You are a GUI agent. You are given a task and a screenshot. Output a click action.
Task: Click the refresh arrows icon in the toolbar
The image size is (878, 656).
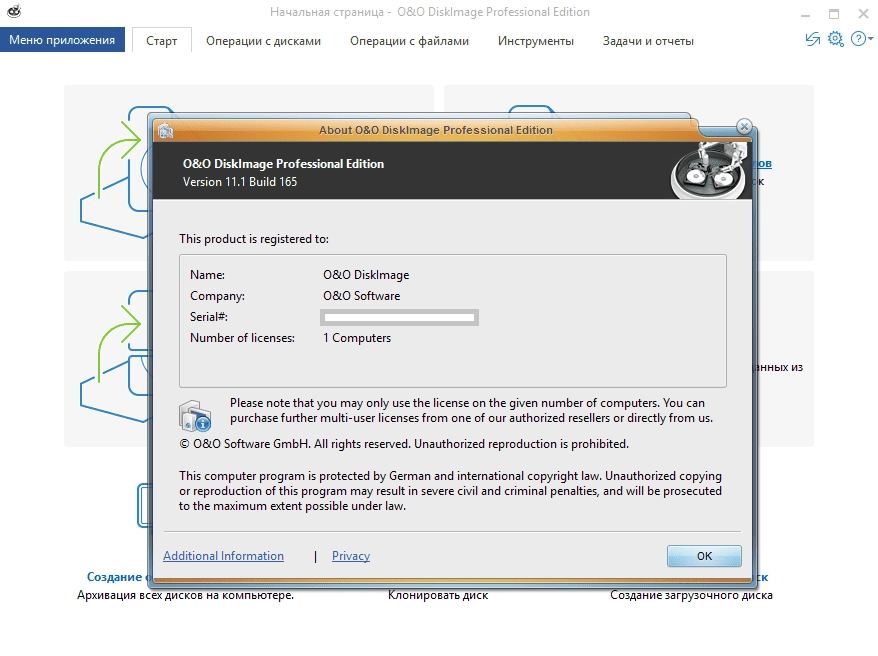[x=812, y=39]
